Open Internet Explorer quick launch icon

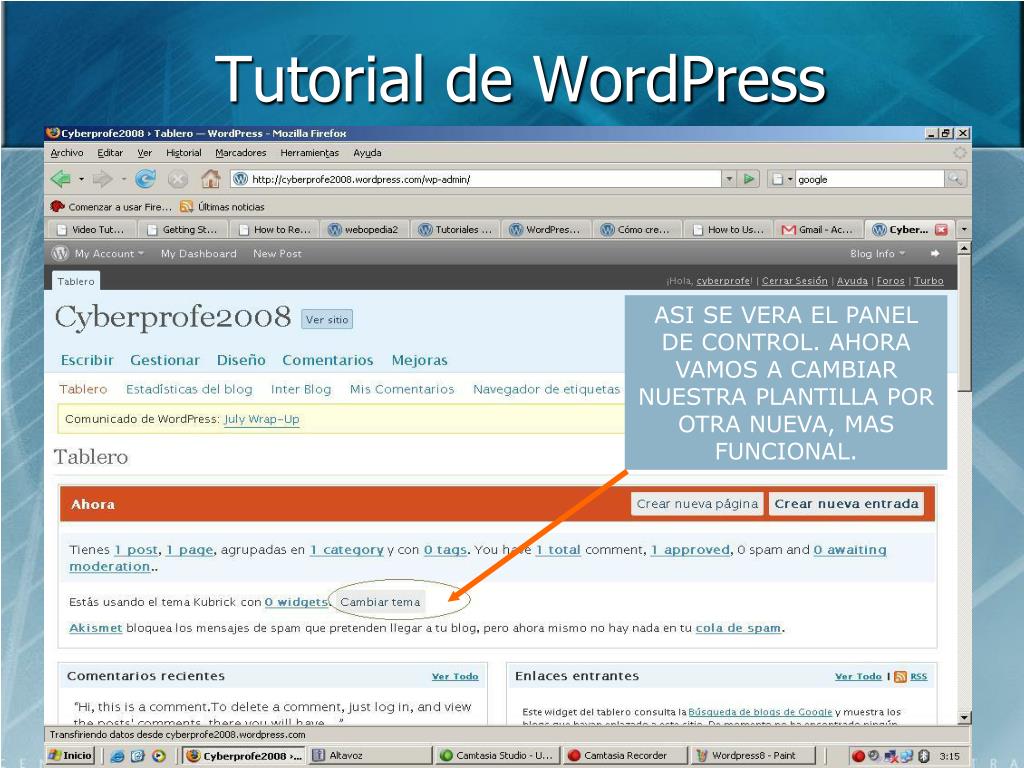click(x=117, y=756)
